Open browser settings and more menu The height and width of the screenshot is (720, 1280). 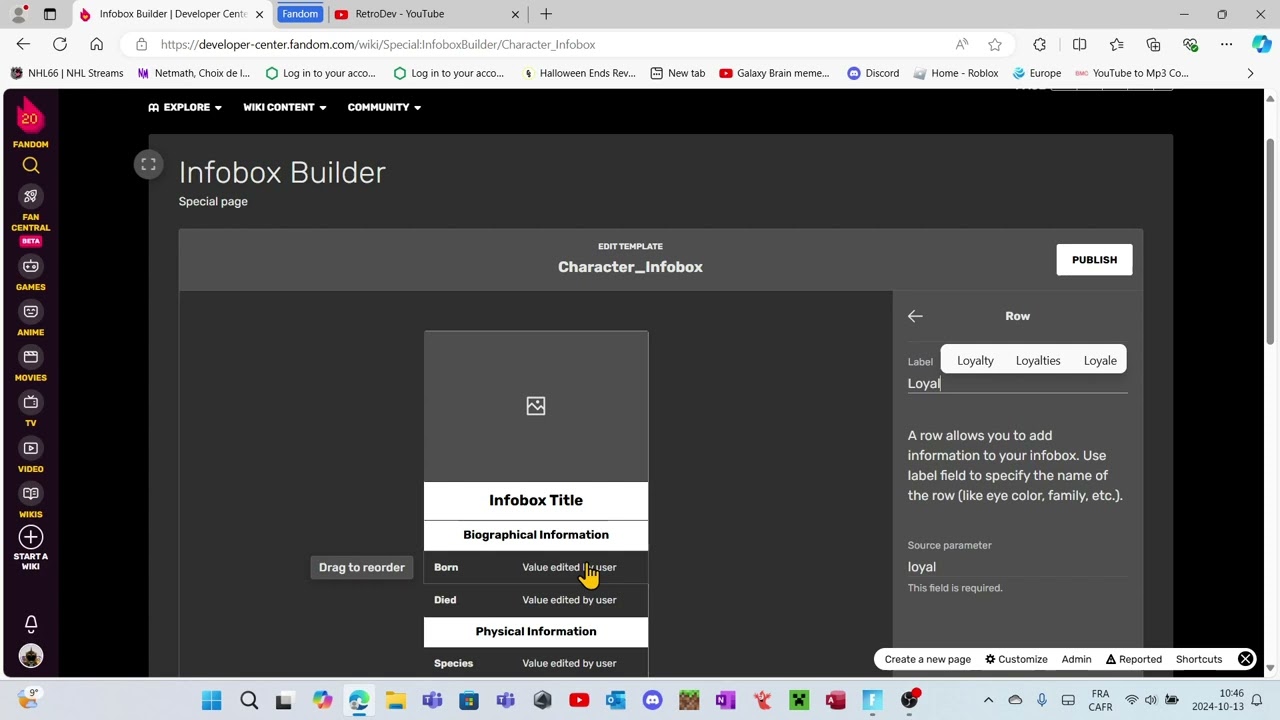1227,44
